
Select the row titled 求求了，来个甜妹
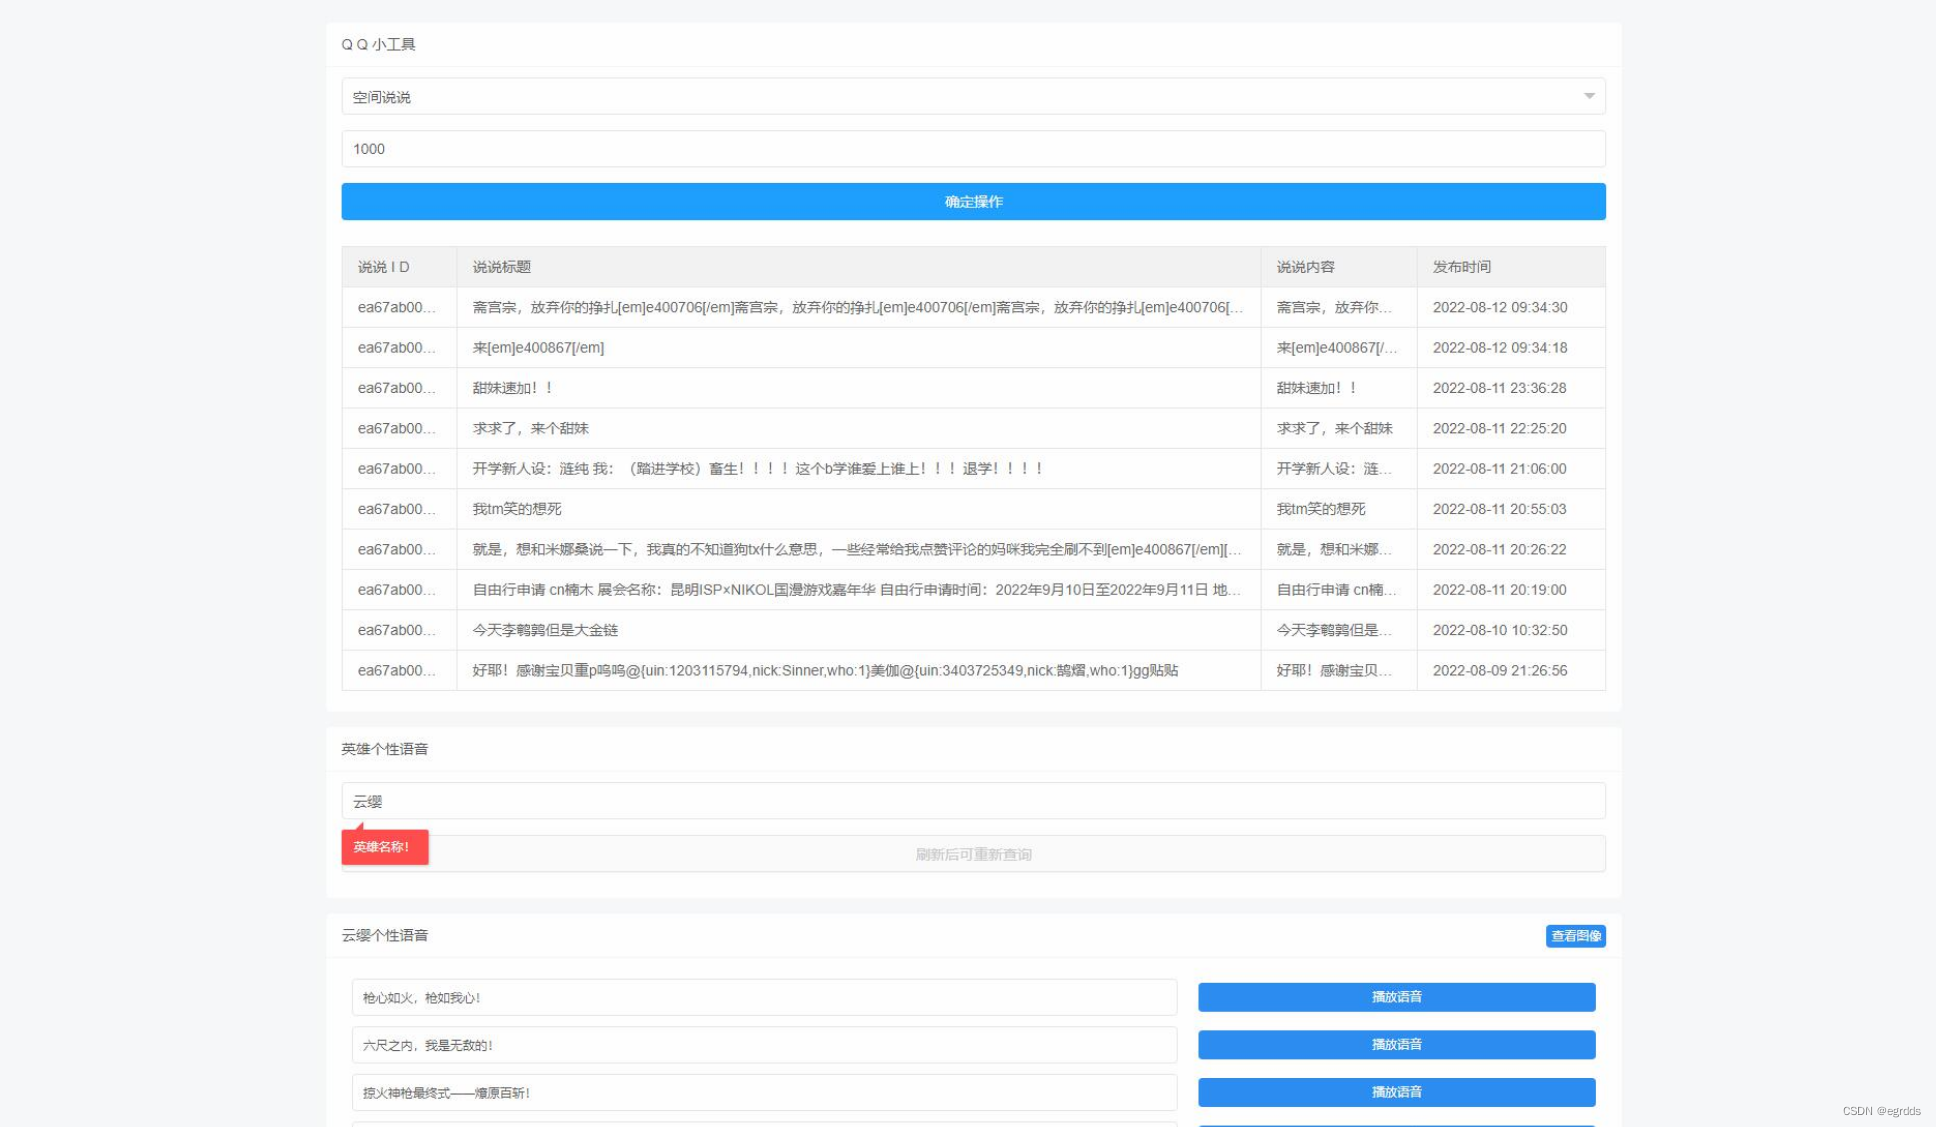[531, 428]
